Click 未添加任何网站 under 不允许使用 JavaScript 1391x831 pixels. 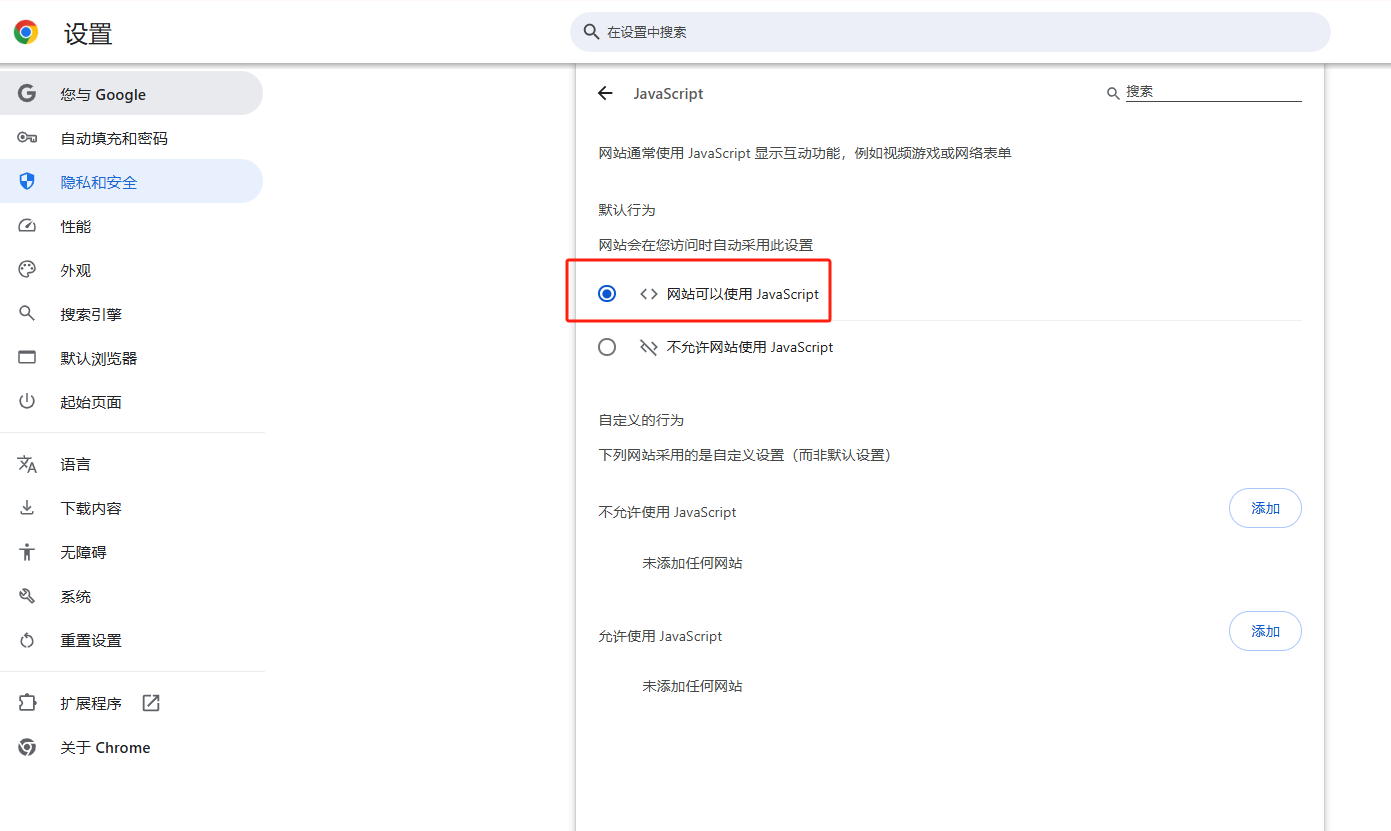692,563
